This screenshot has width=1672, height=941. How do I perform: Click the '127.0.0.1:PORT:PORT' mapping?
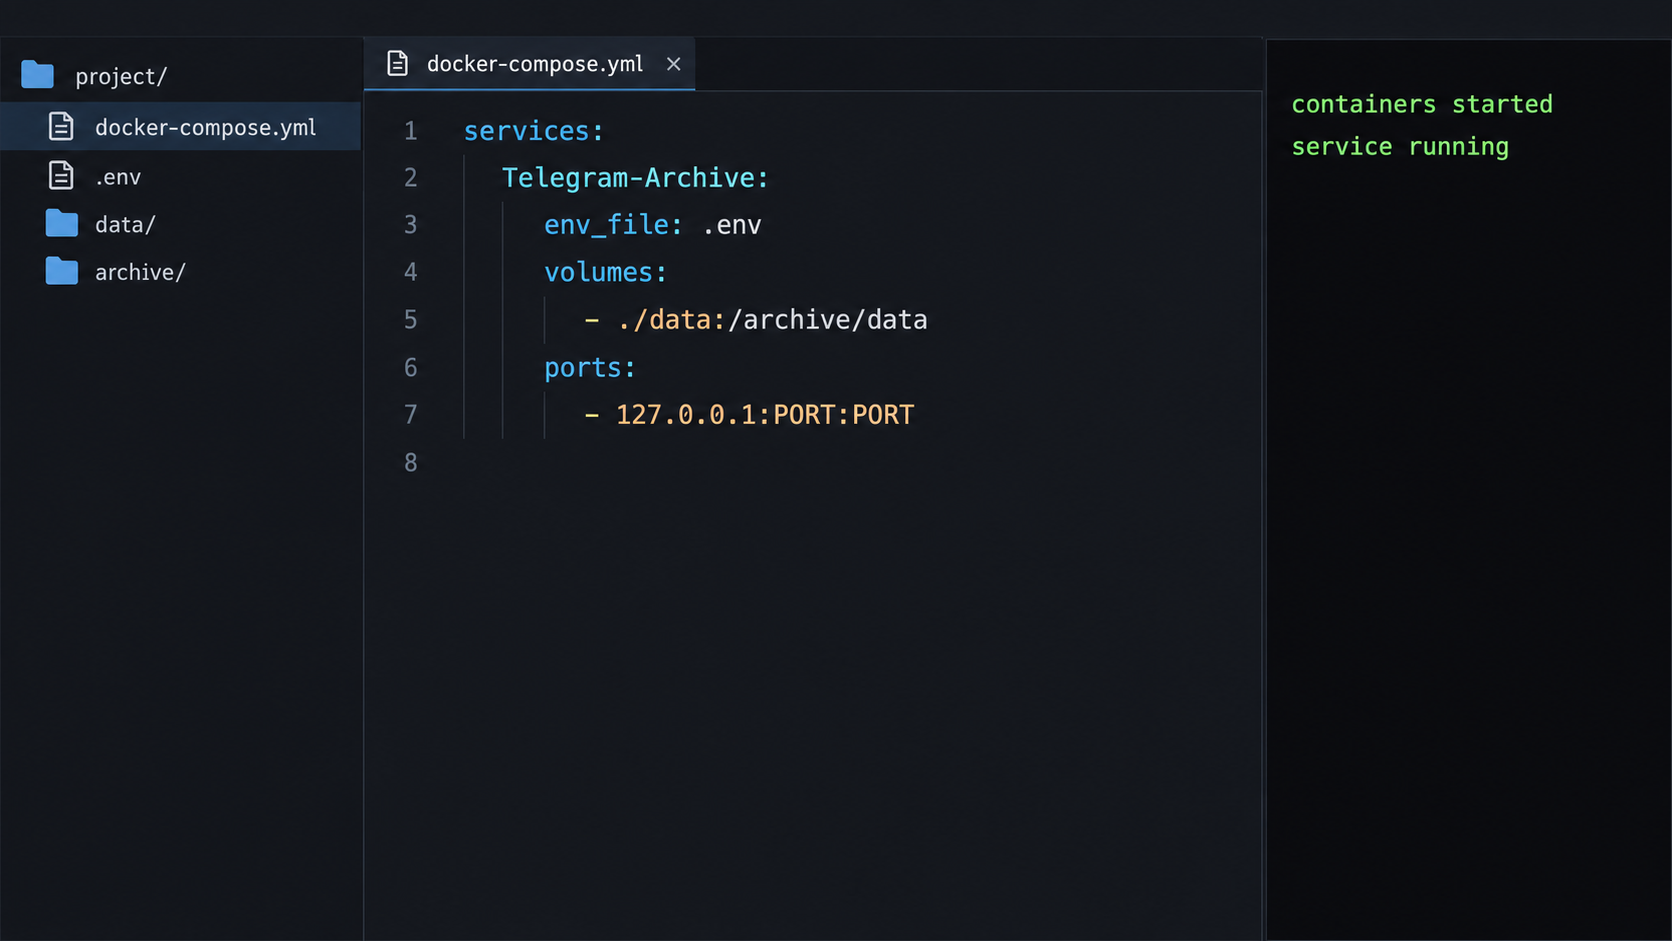point(765,415)
